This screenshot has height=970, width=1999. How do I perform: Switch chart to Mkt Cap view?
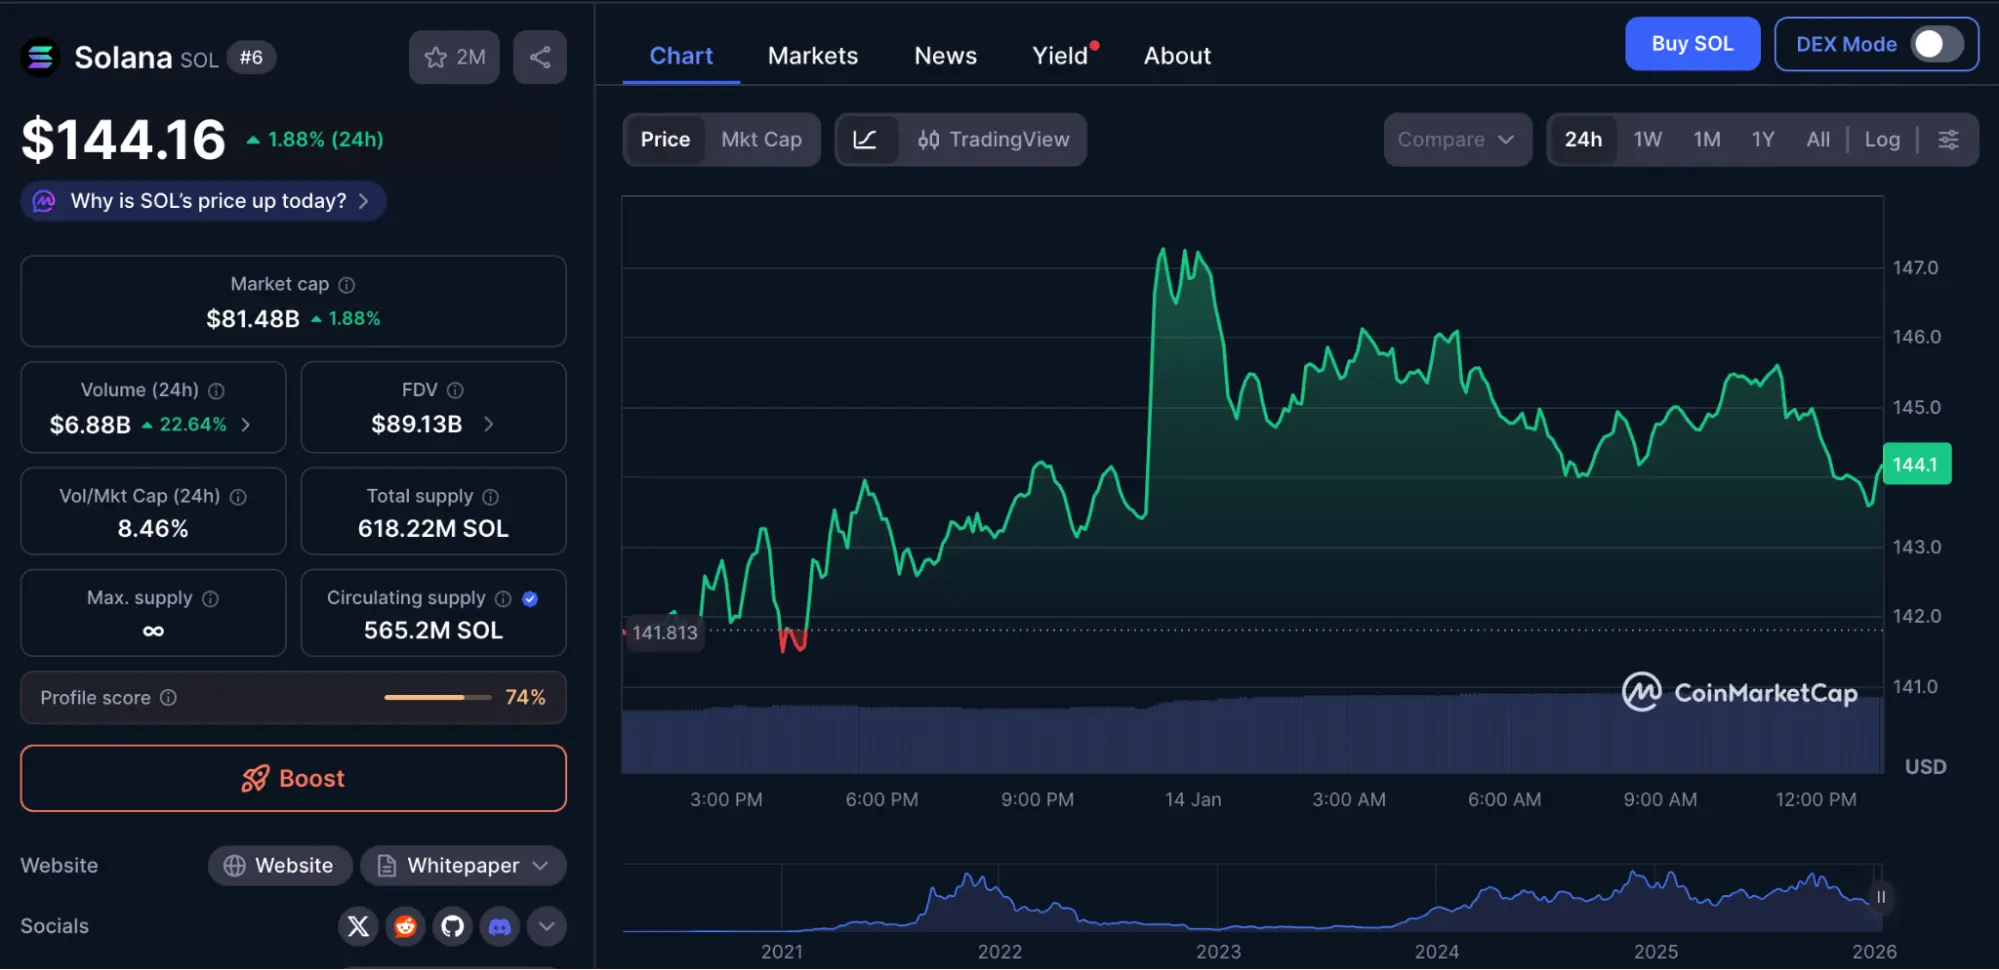pyautogui.click(x=762, y=139)
